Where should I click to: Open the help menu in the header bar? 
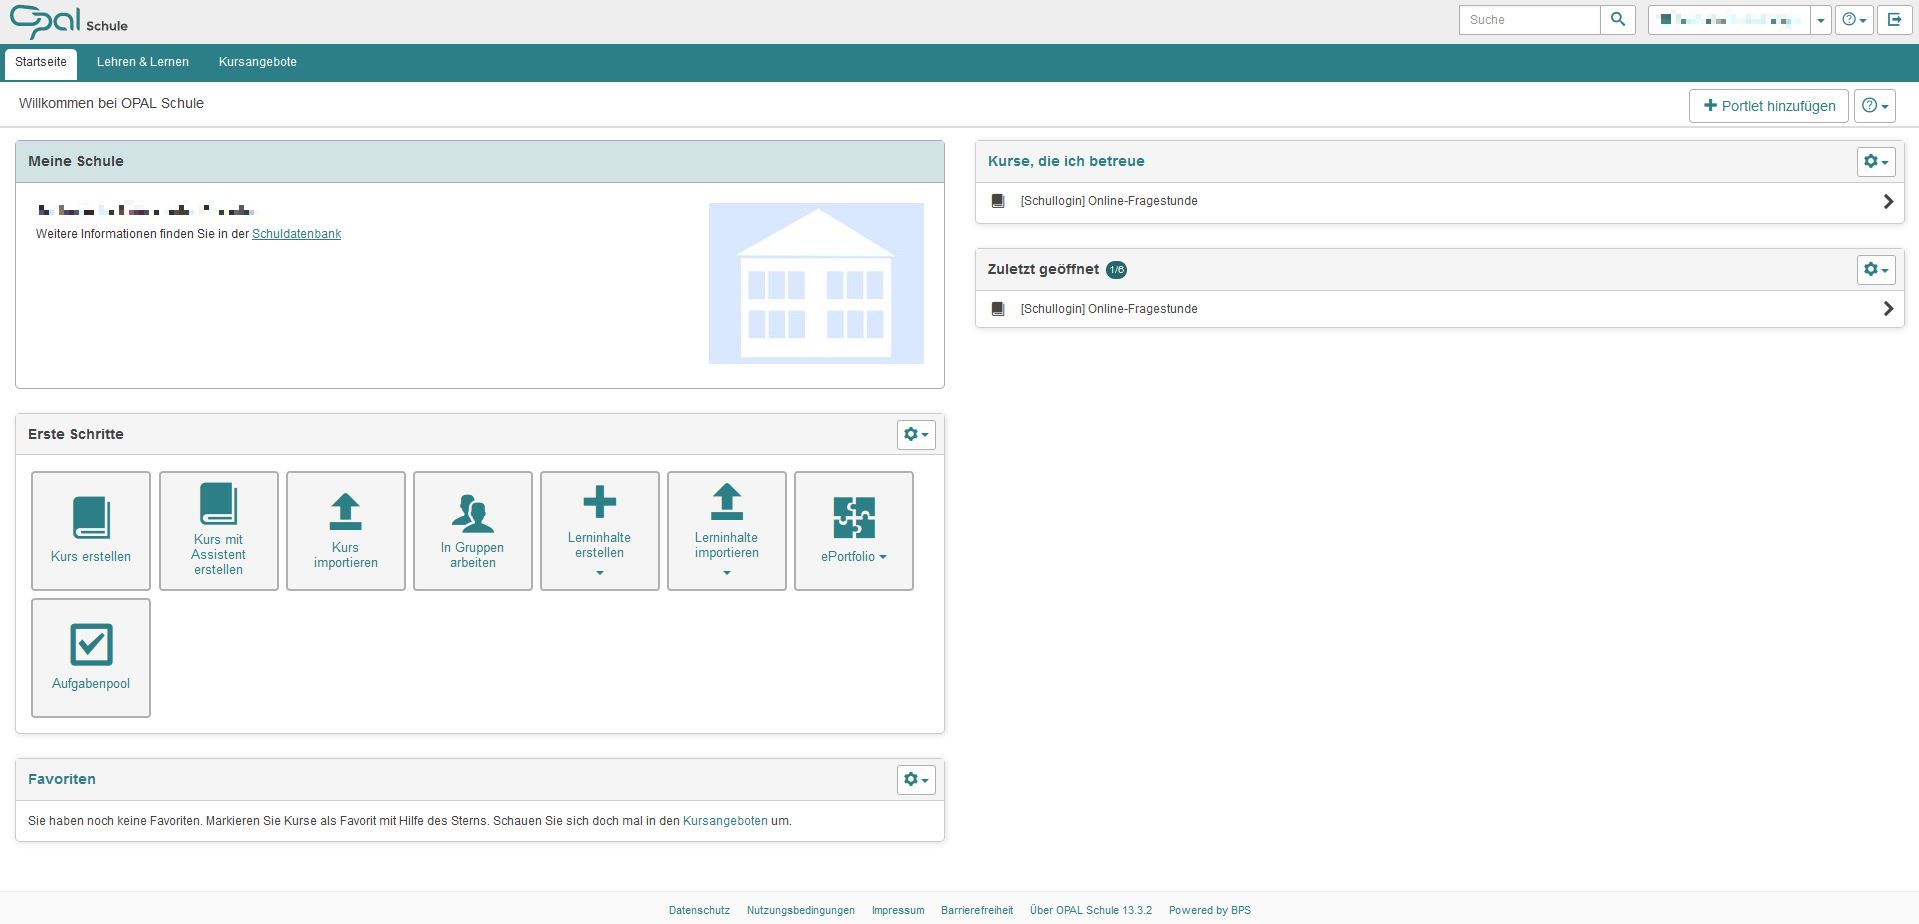tap(1854, 20)
